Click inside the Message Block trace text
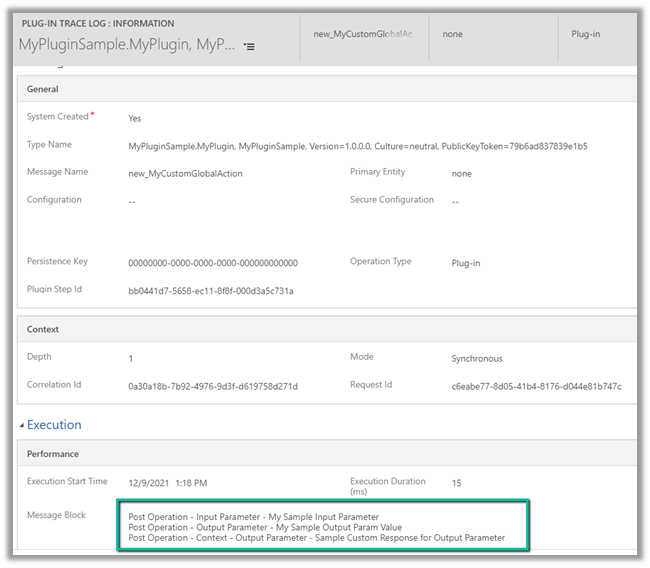 click(x=316, y=527)
